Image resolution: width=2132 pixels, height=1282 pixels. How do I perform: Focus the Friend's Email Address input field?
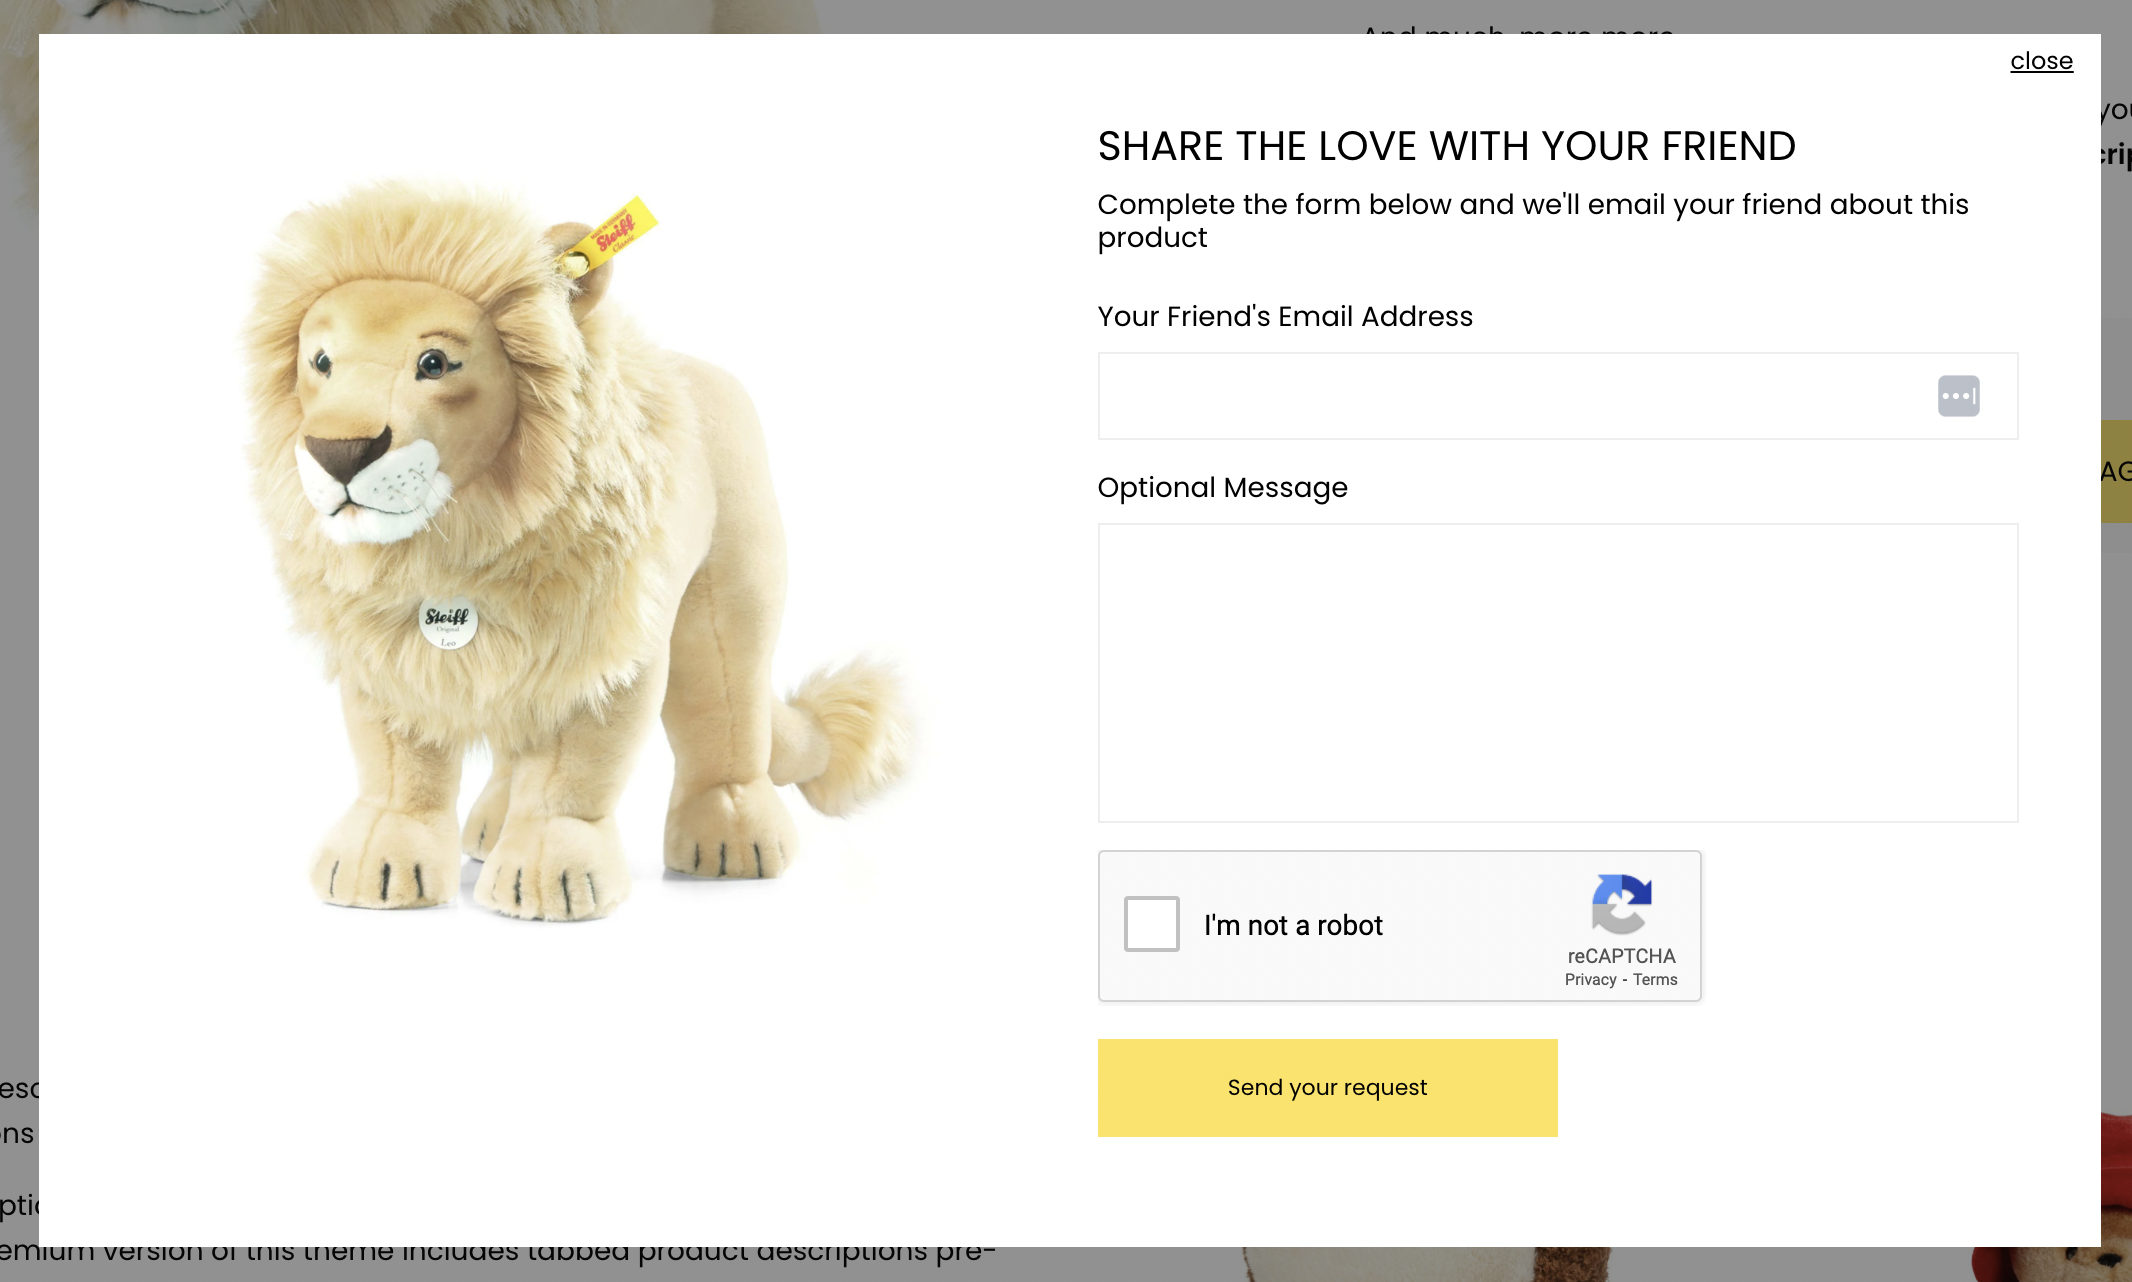pos(1510,396)
